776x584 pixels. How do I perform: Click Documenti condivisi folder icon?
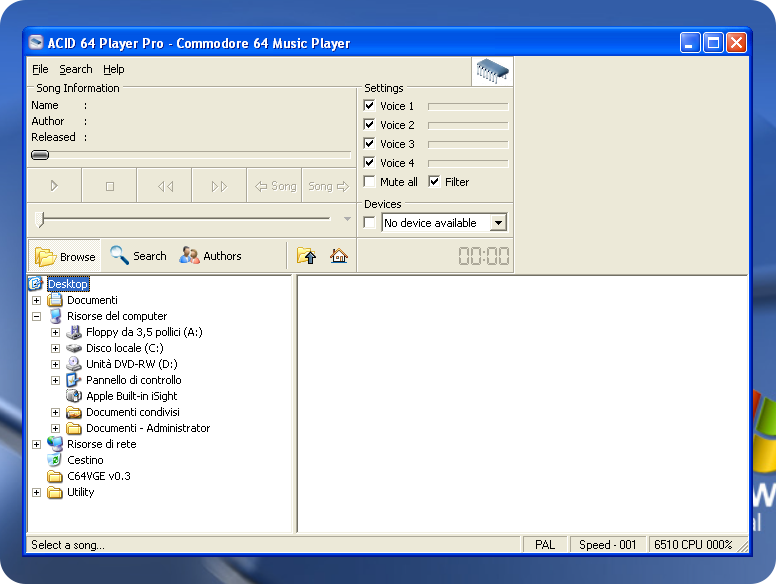pos(74,412)
